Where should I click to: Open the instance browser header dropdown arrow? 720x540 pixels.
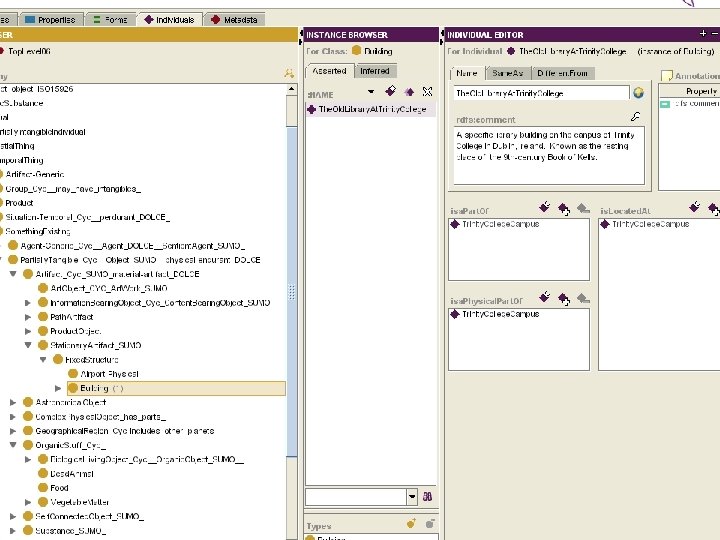(x=371, y=92)
